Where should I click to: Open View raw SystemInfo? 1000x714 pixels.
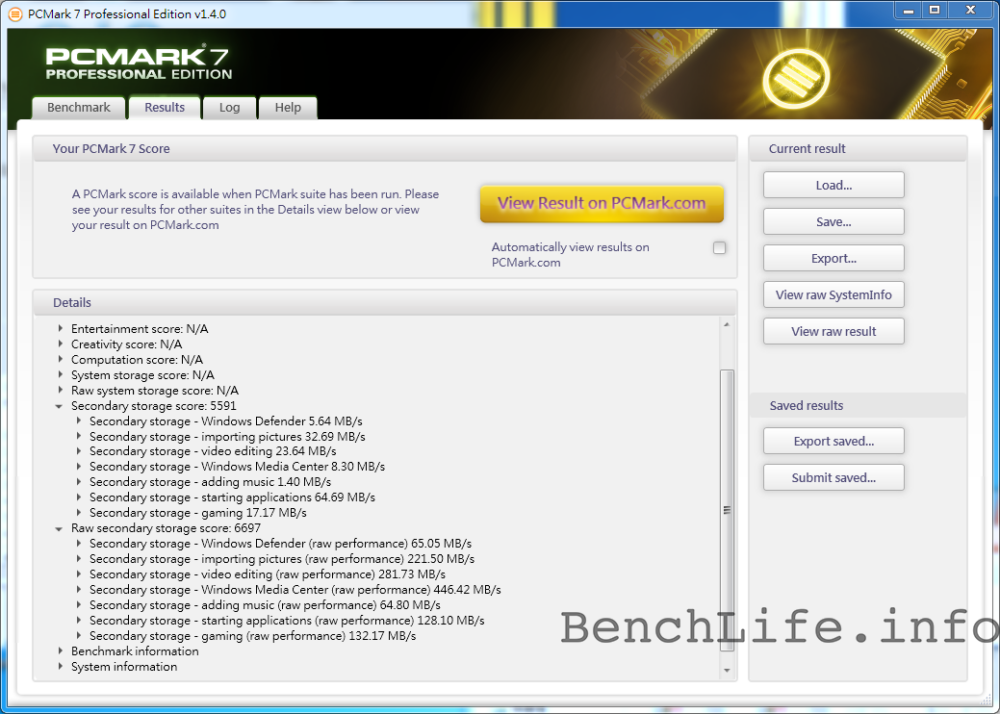(834, 295)
